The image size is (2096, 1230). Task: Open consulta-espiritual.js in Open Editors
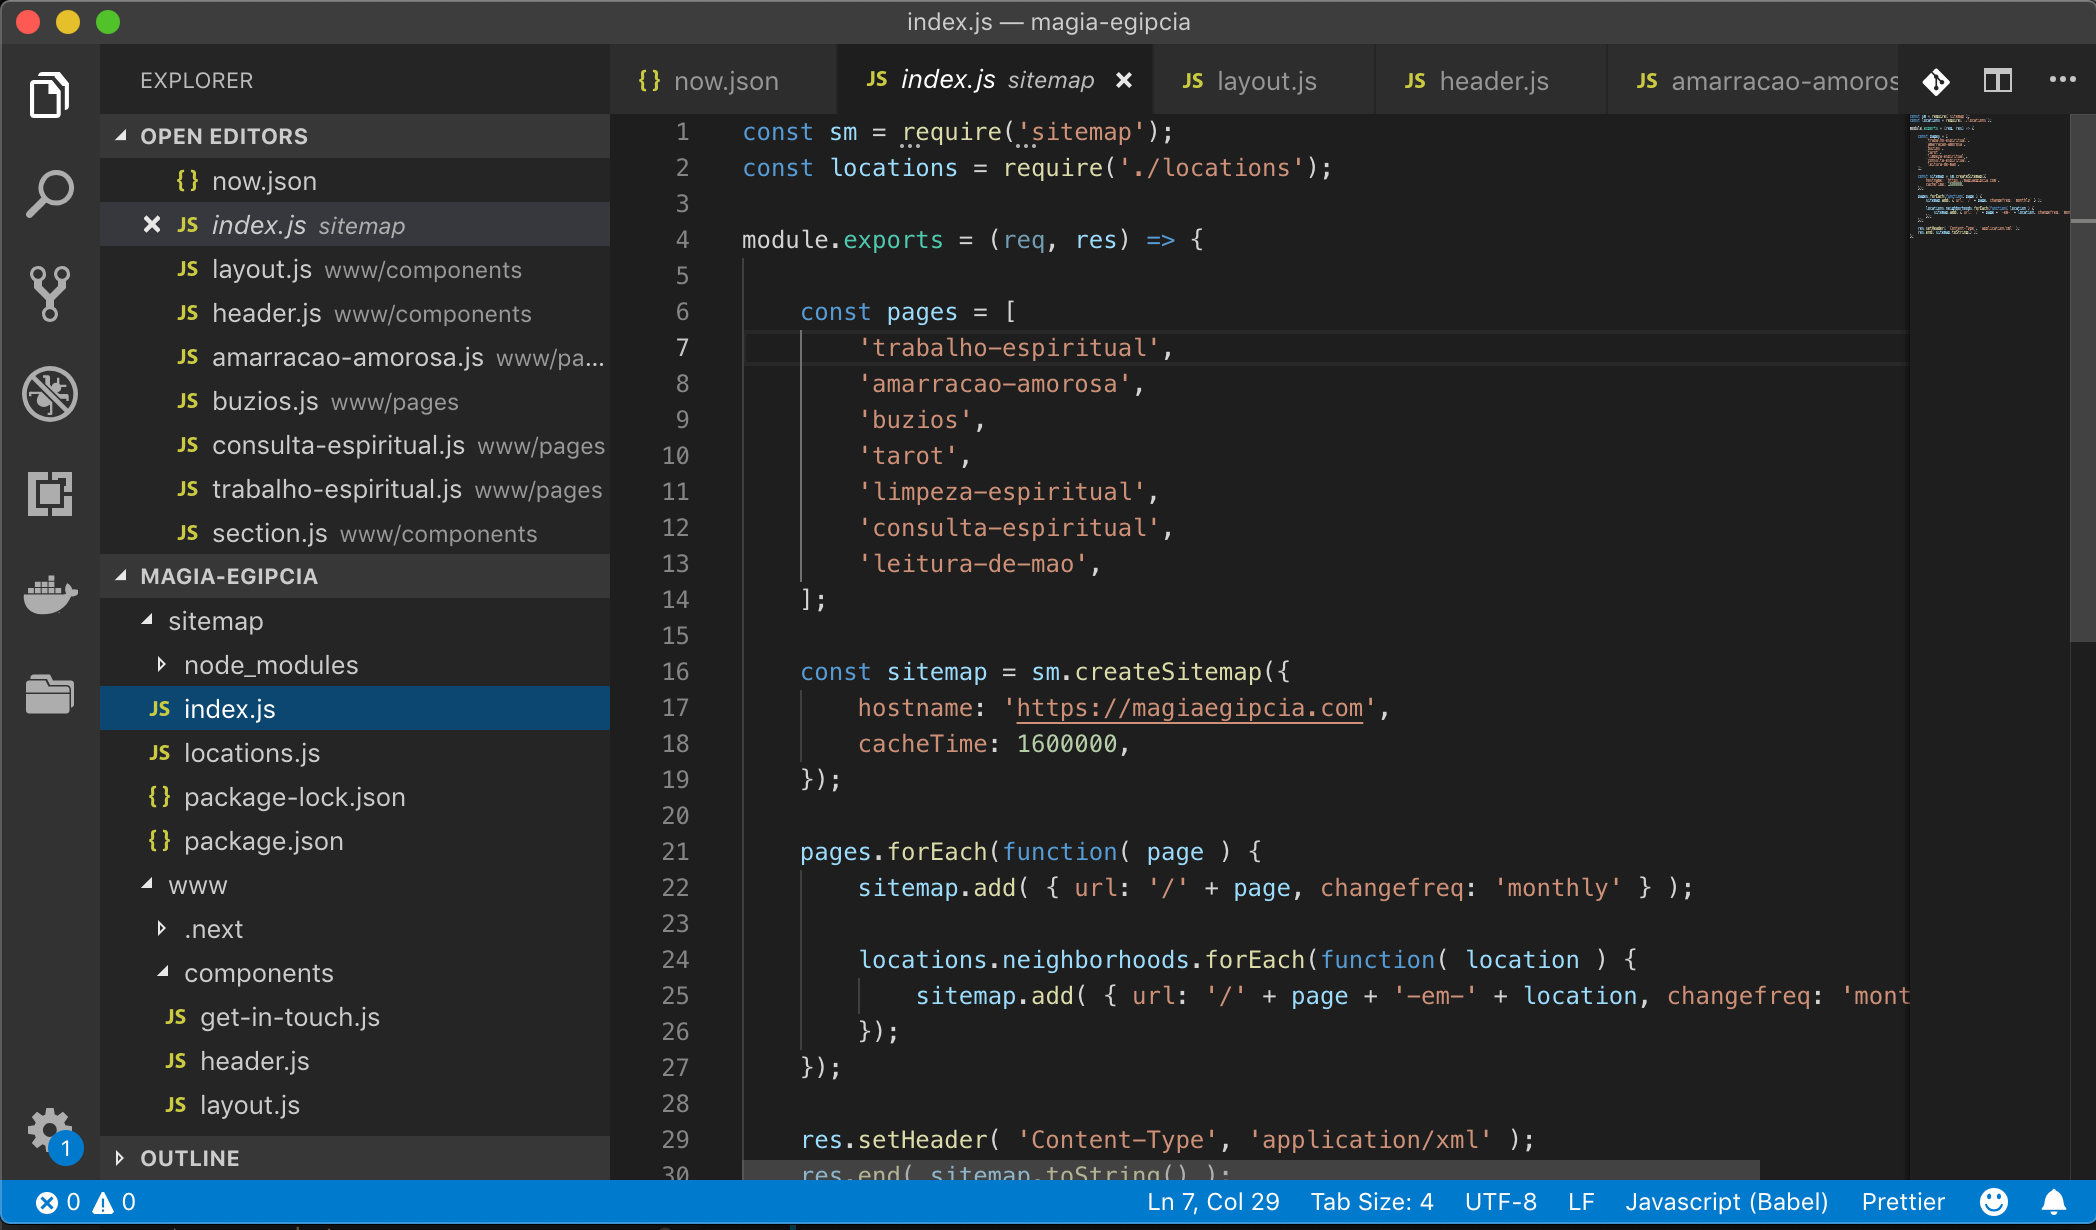tap(355, 445)
